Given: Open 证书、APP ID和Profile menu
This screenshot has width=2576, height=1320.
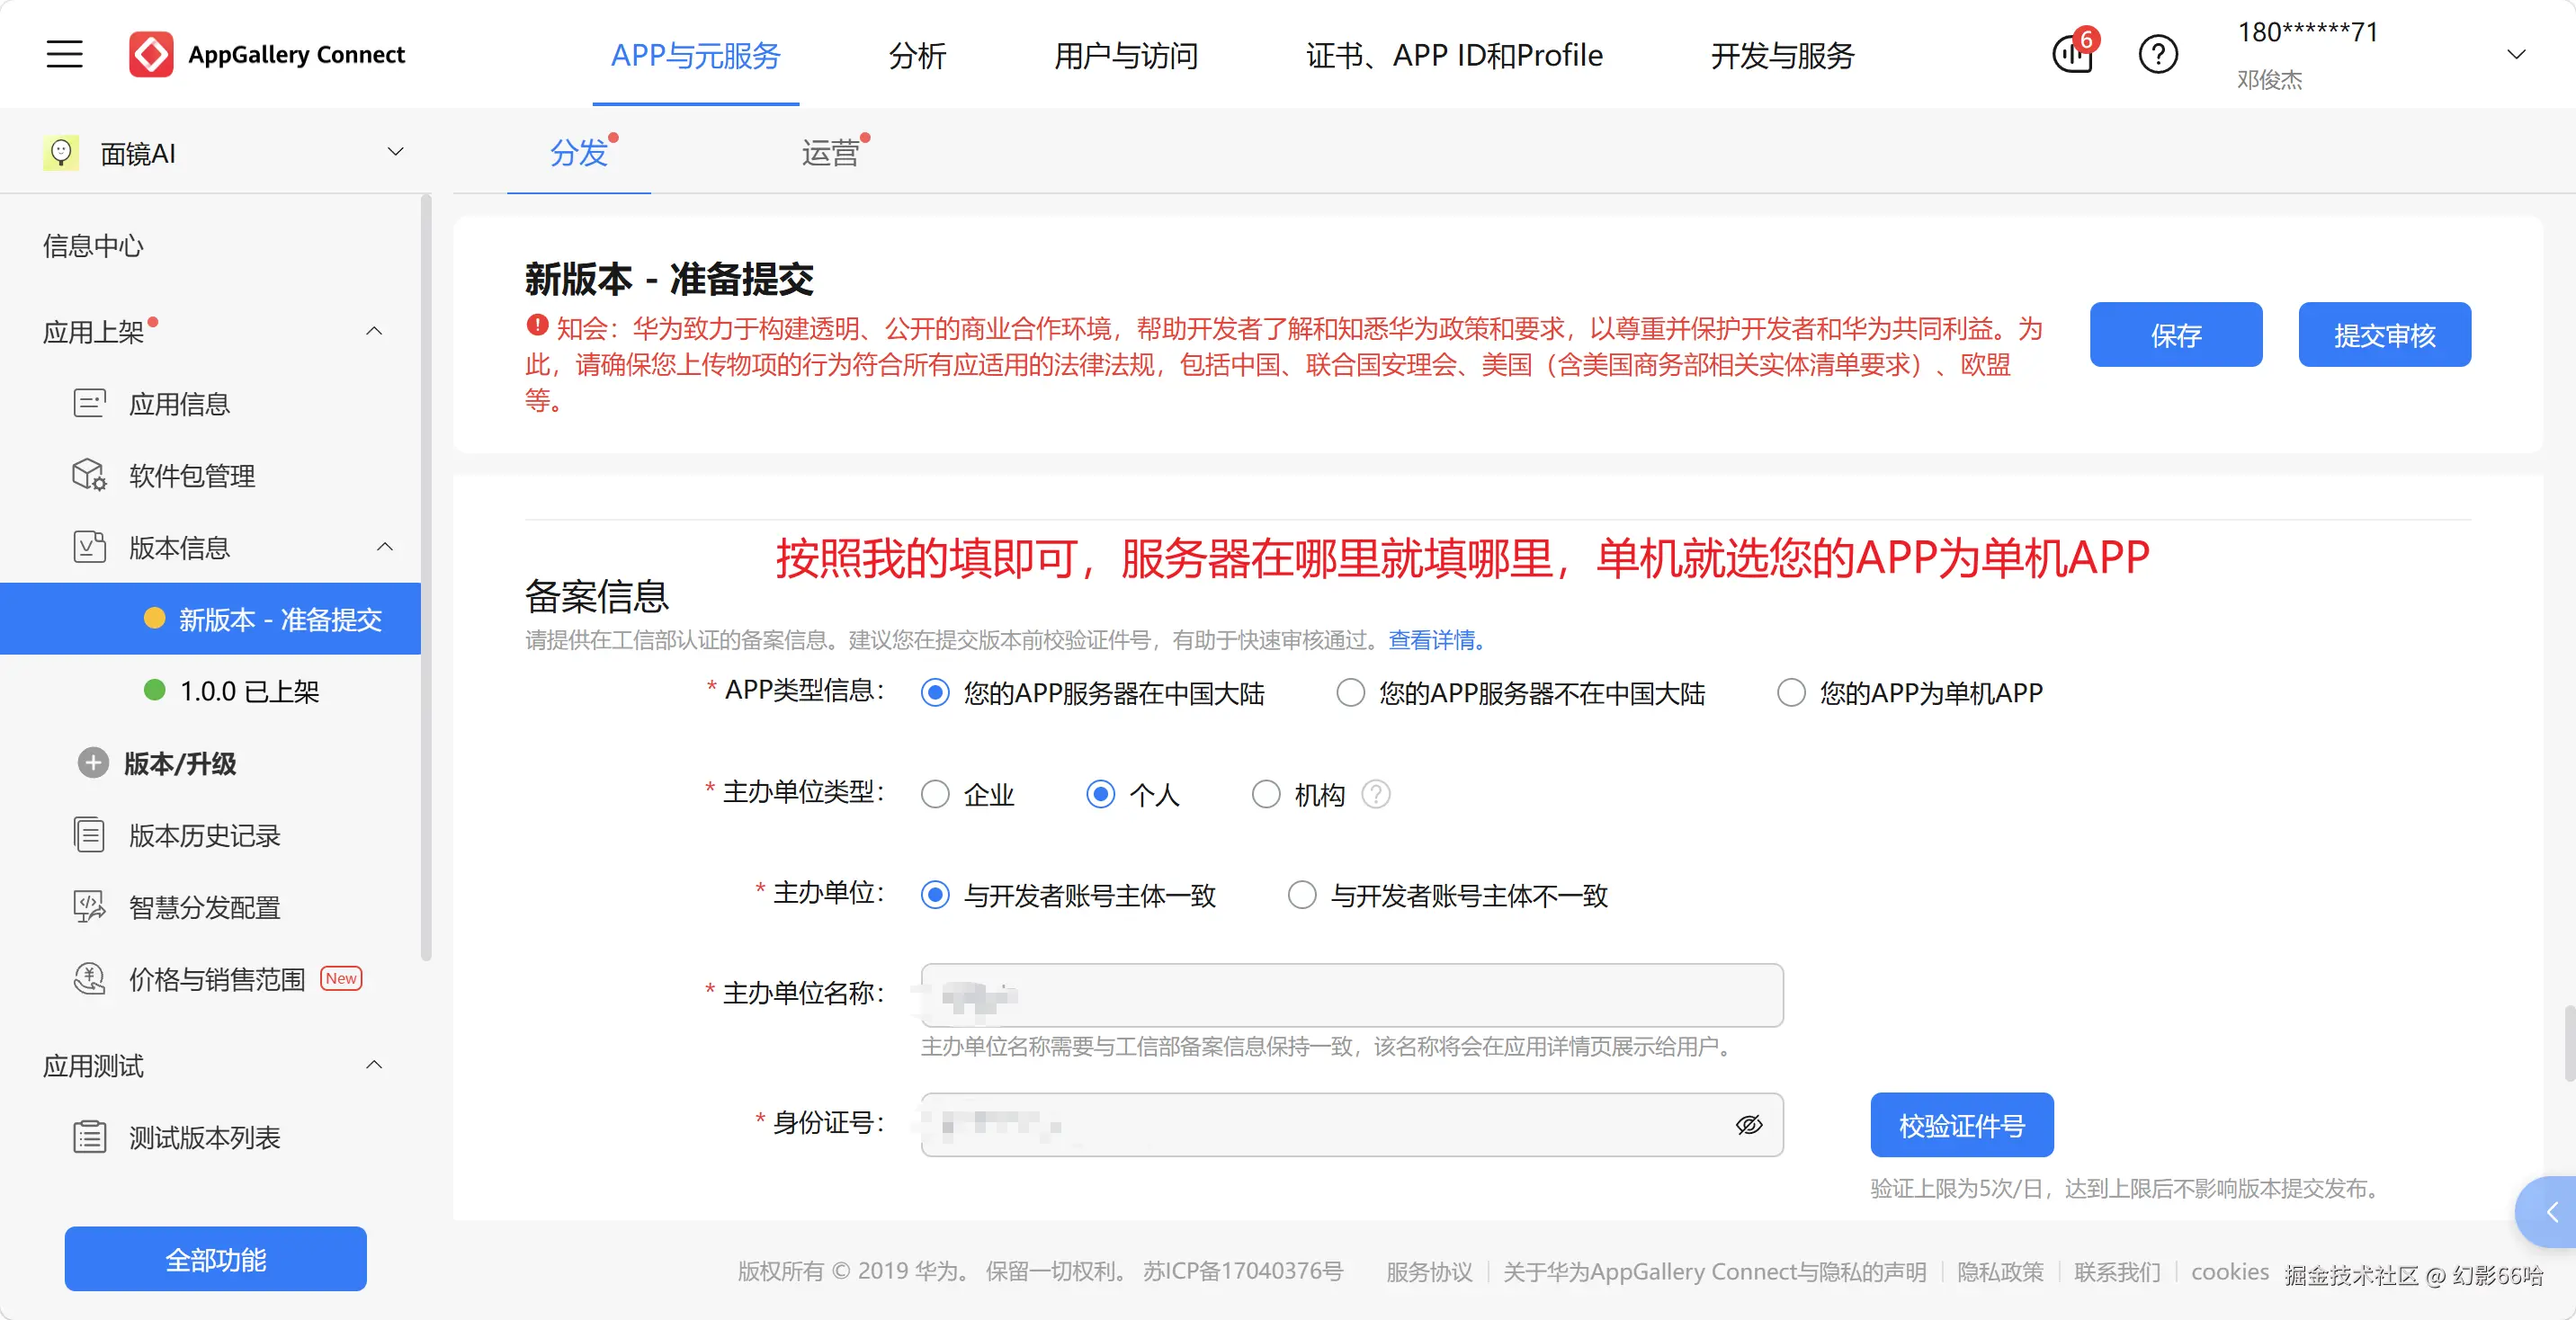Looking at the screenshot, I should (1454, 55).
